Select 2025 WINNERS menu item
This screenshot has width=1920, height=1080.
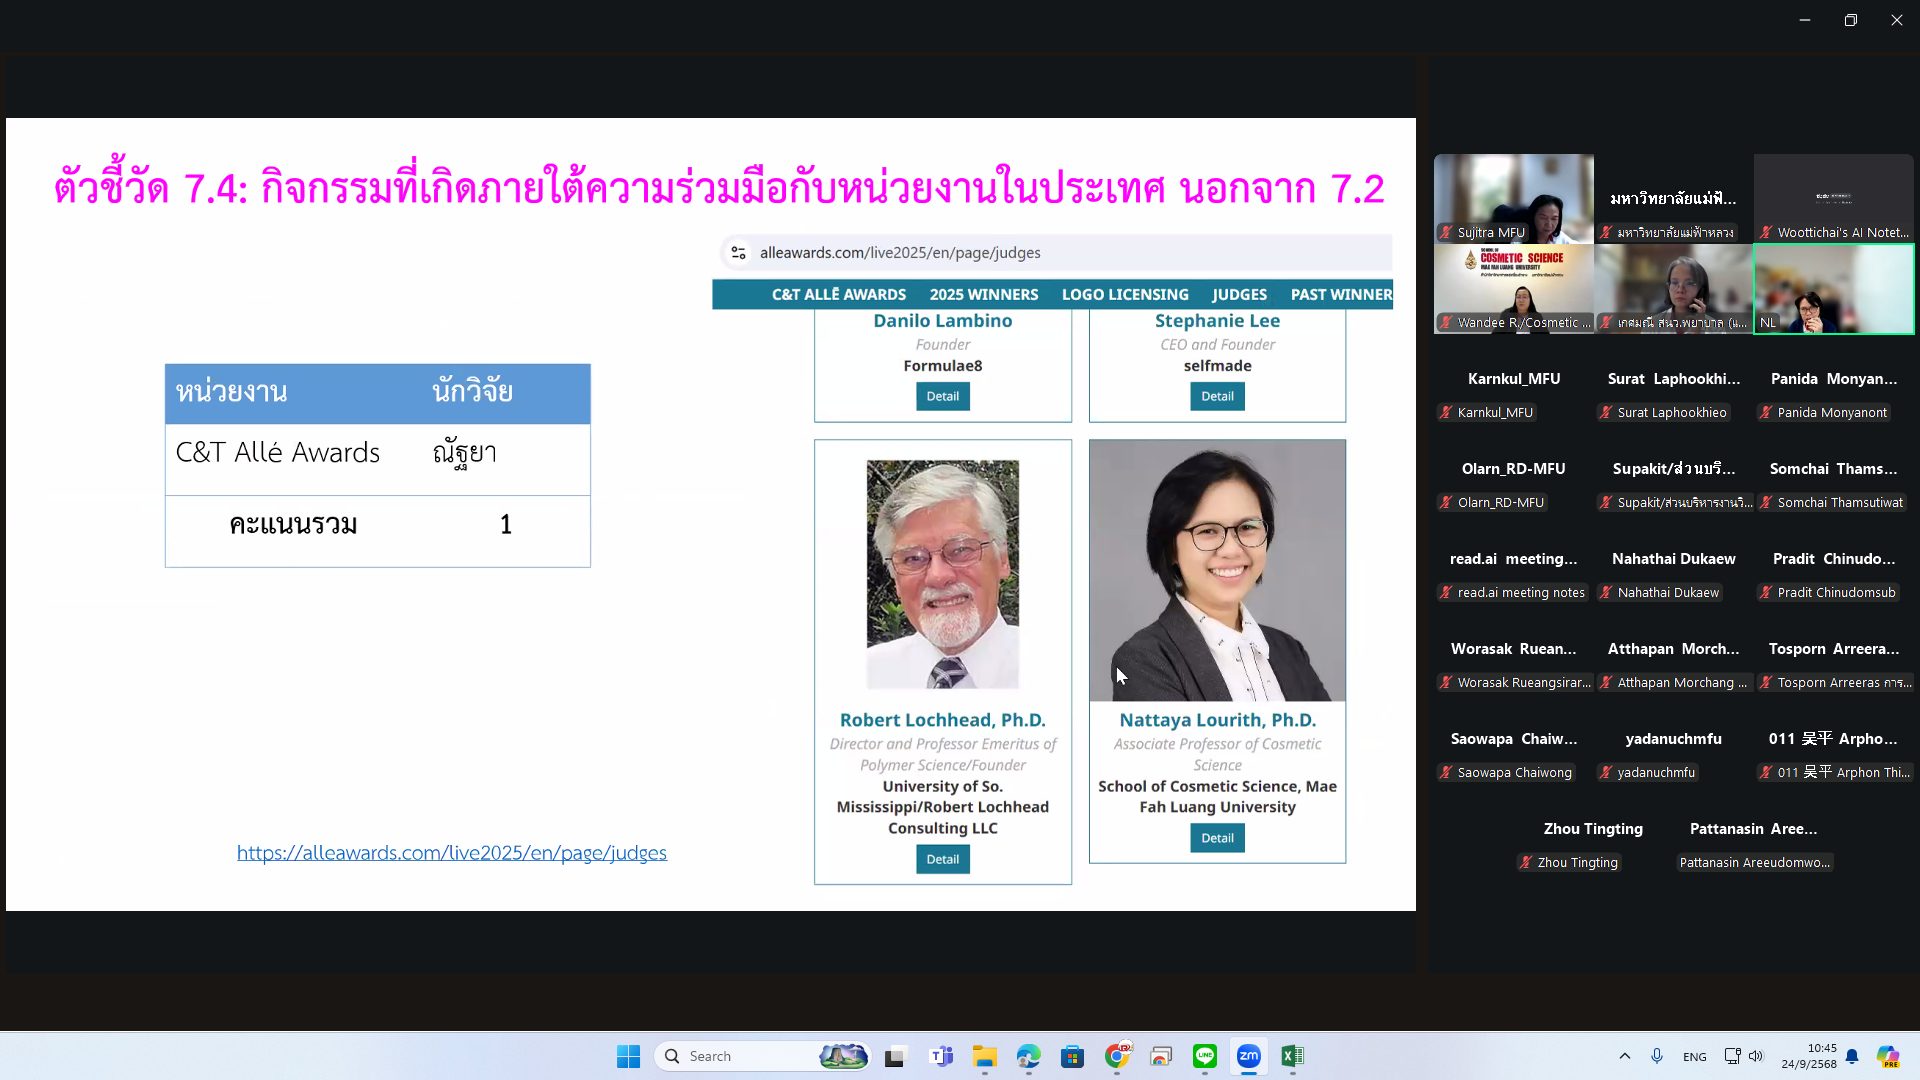pyautogui.click(x=983, y=294)
